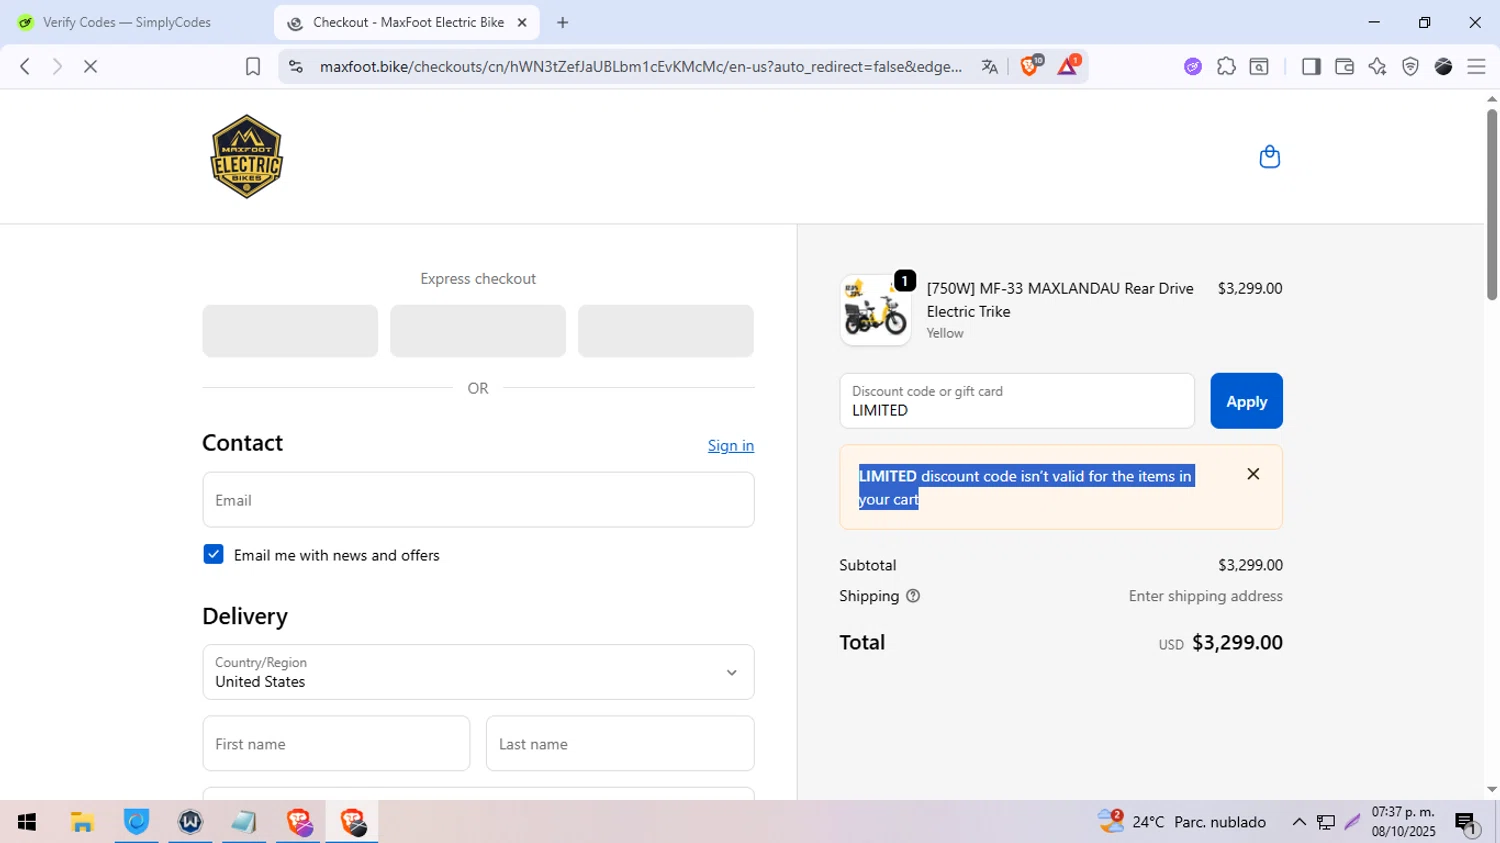Click the page vertical scrollbar
The image size is (1500, 843).
(1491, 205)
